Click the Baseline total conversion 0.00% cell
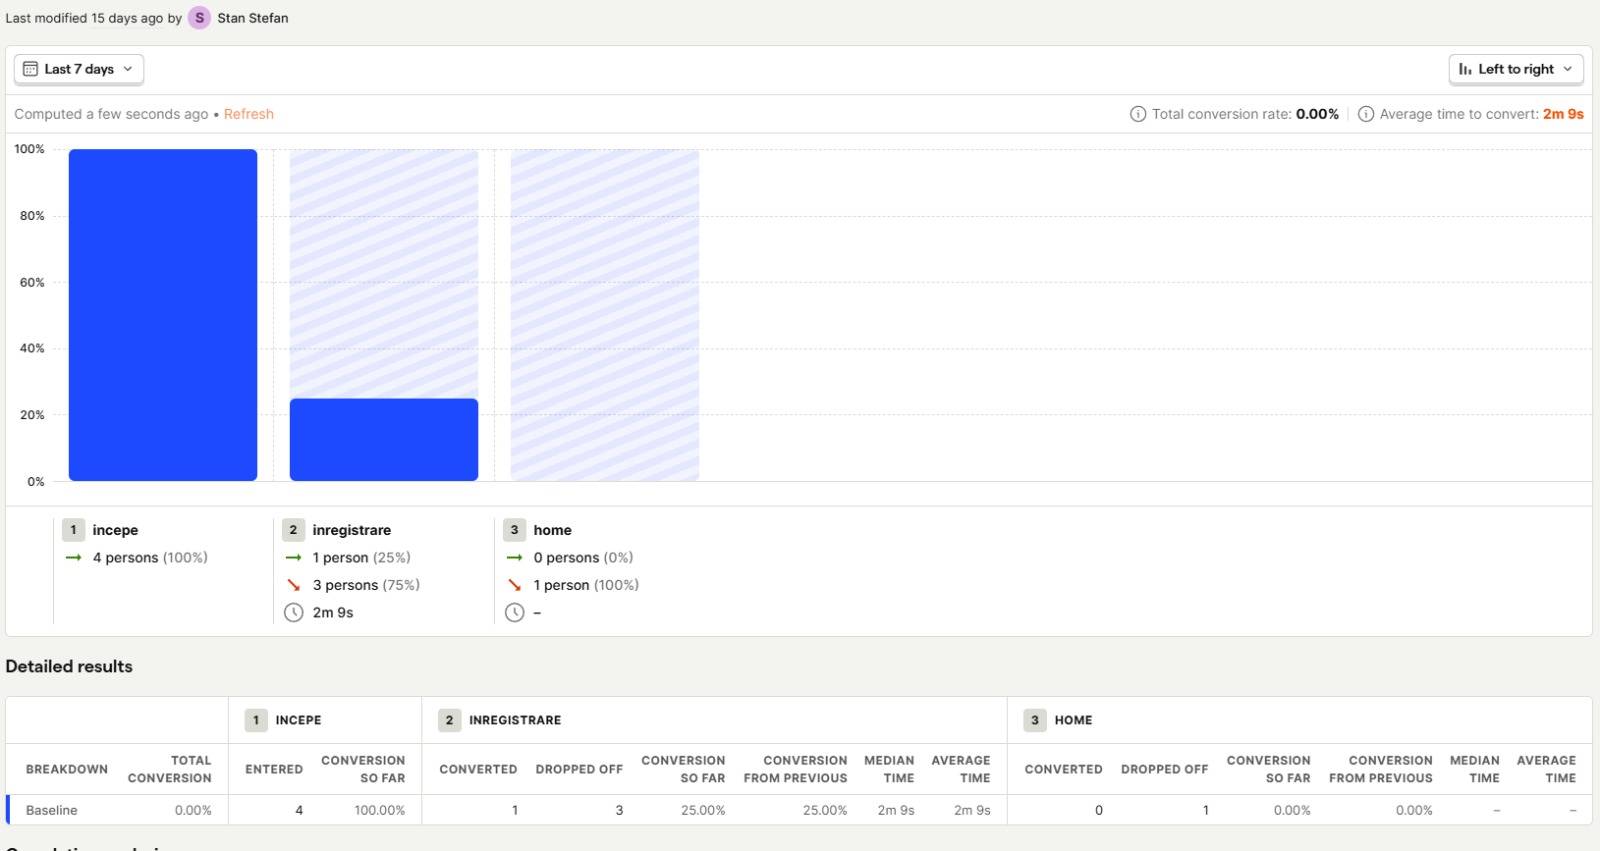This screenshot has height=851, width=1600. click(193, 810)
